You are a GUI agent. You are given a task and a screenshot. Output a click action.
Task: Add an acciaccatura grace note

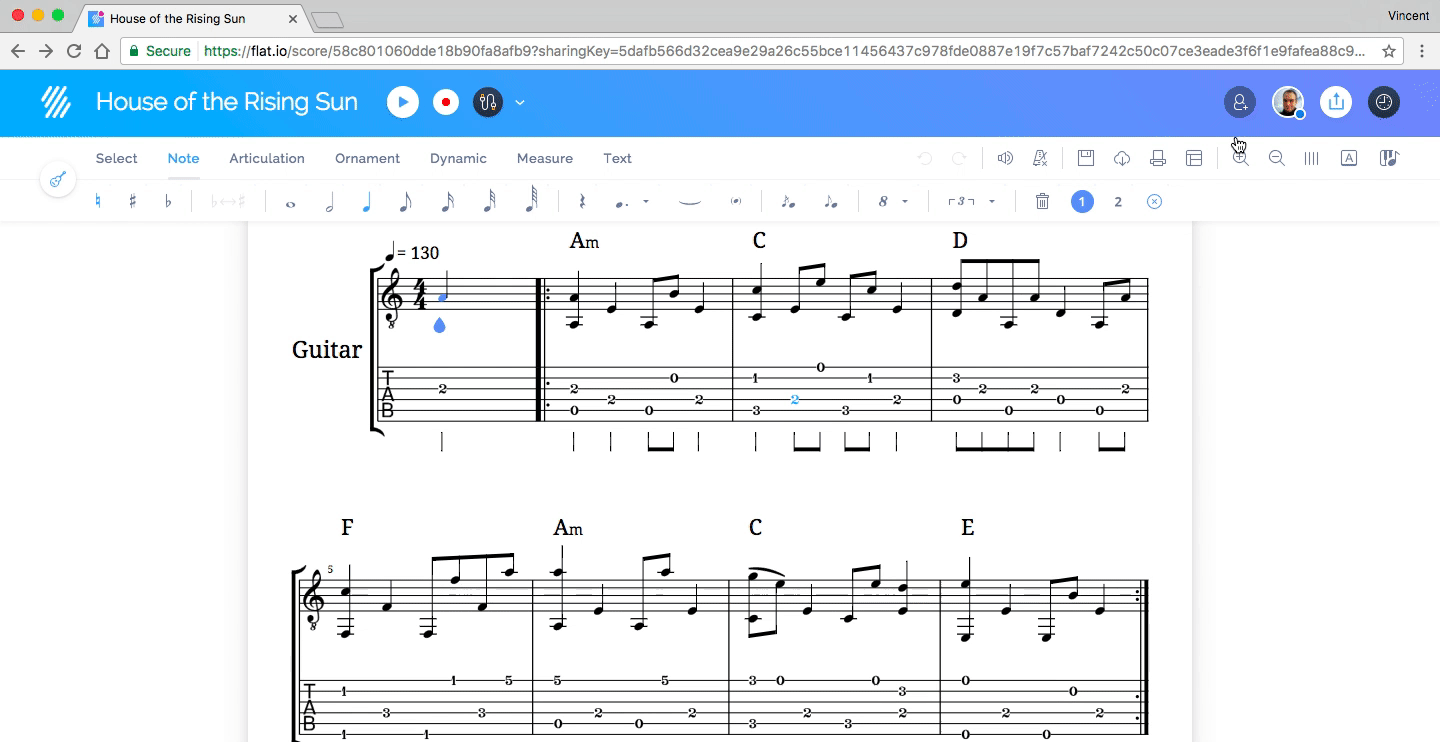click(x=788, y=201)
